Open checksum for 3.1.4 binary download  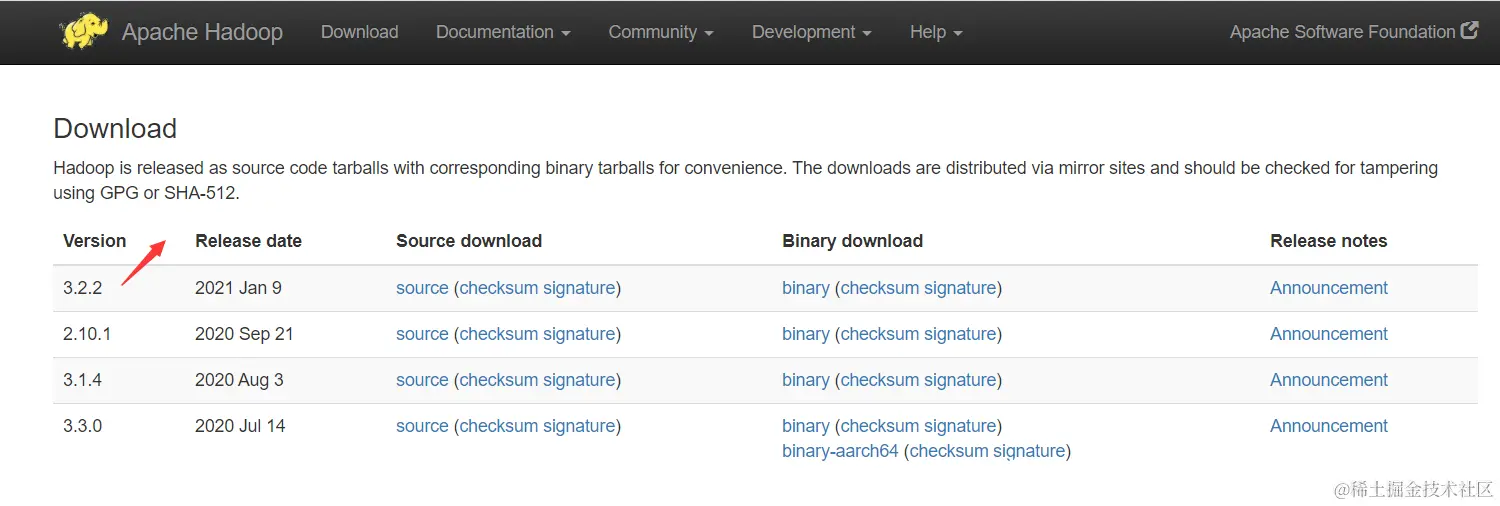879,380
